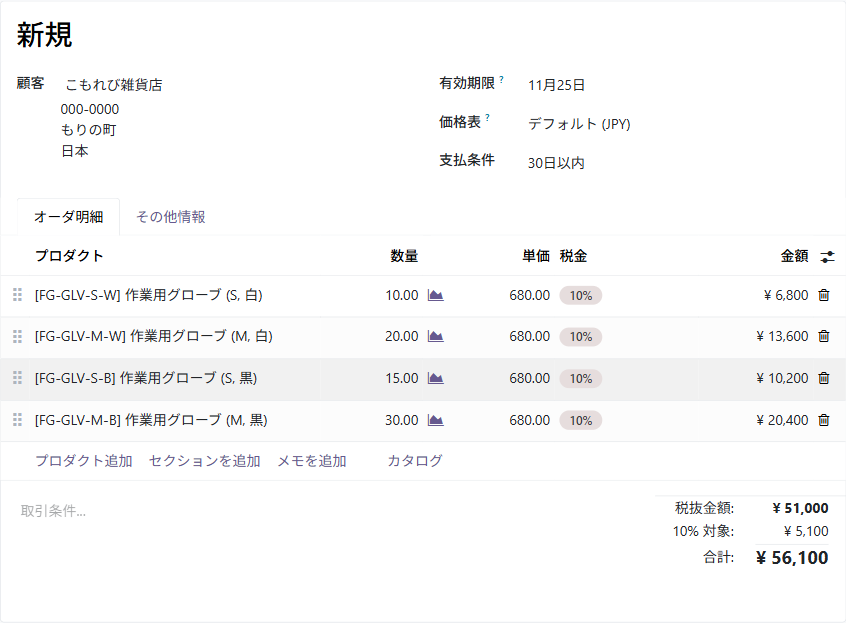This screenshot has width=846, height=623.
Task: Click unit price 680.00 in FG-GLV-M-B row
Action: (x=529, y=420)
